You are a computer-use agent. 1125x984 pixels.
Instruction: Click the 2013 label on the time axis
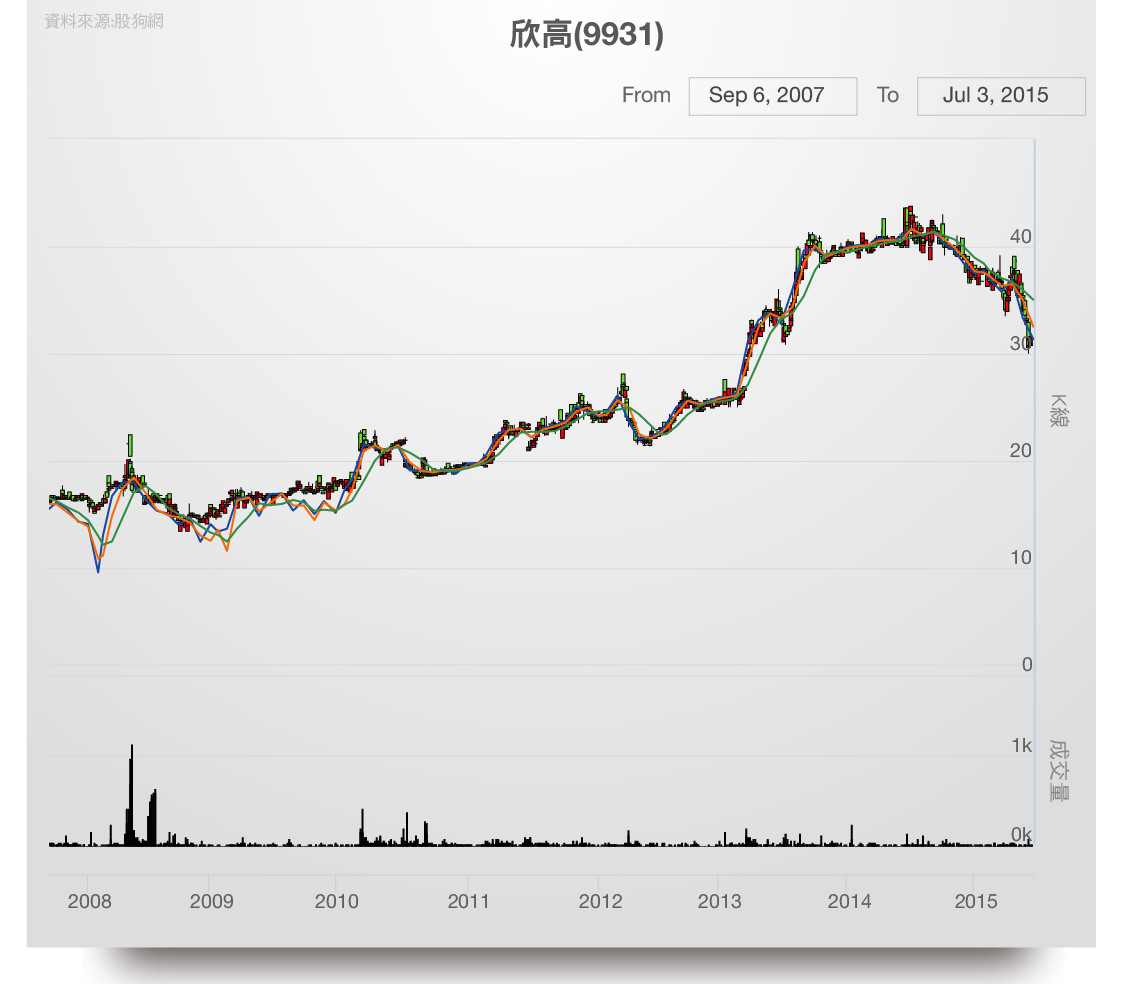coord(719,901)
